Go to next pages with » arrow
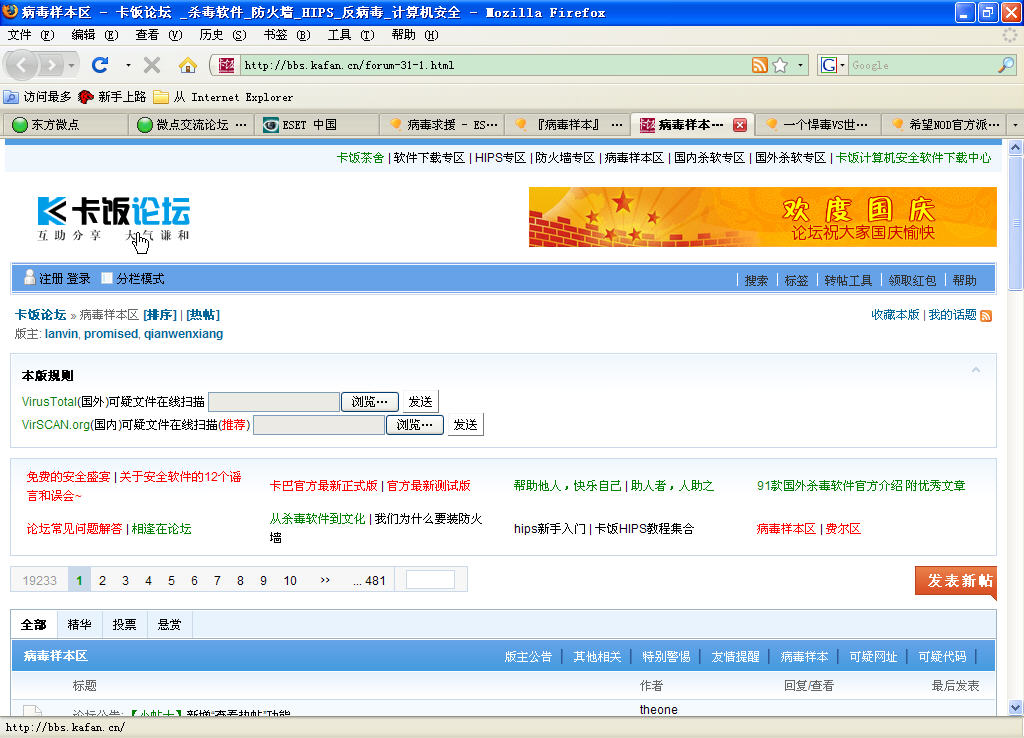Image resolution: width=1024 pixels, height=738 pixels. (x=325, y=580)
